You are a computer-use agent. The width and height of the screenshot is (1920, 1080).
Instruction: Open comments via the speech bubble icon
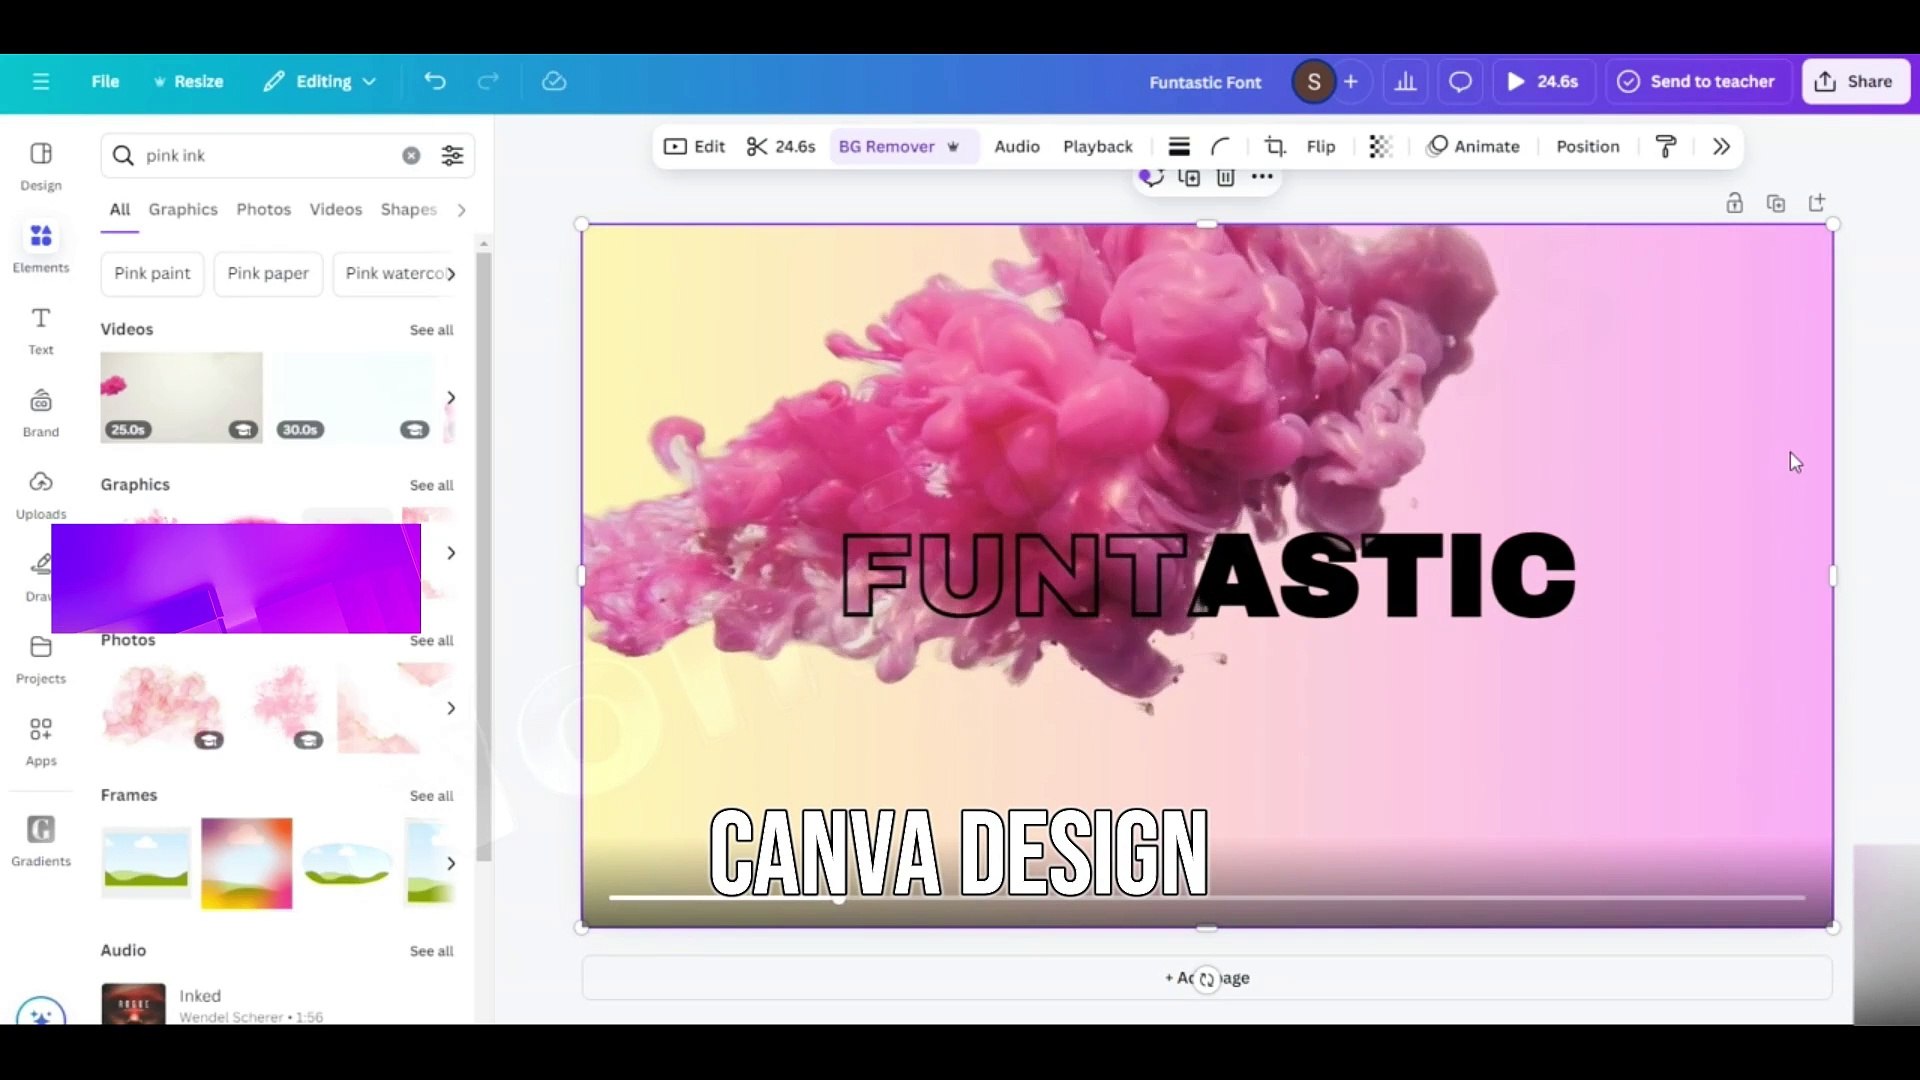point(1459,81)
